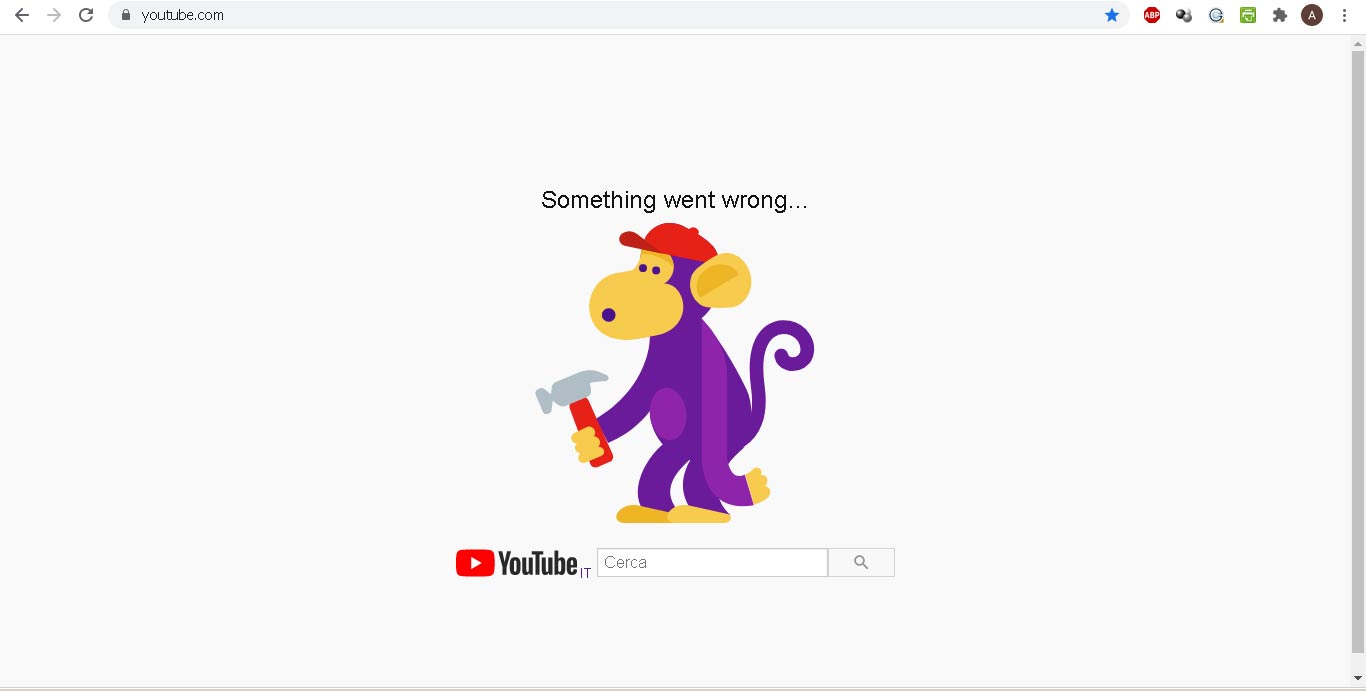Open the profile avatar labeled A
The image size is (1366, 691).
[1312, 15]
